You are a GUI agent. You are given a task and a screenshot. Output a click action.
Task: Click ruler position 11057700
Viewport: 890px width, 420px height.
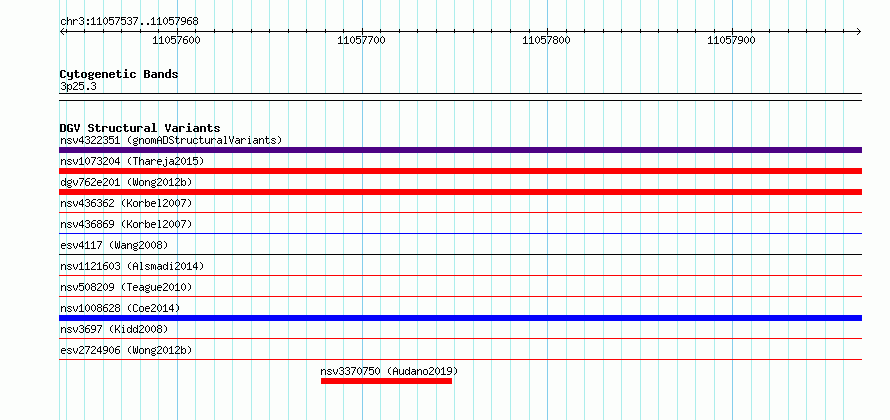coord(362,40)
